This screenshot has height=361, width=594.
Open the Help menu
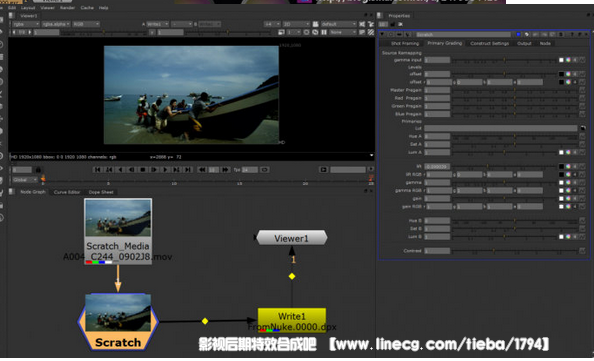[103, 8]
